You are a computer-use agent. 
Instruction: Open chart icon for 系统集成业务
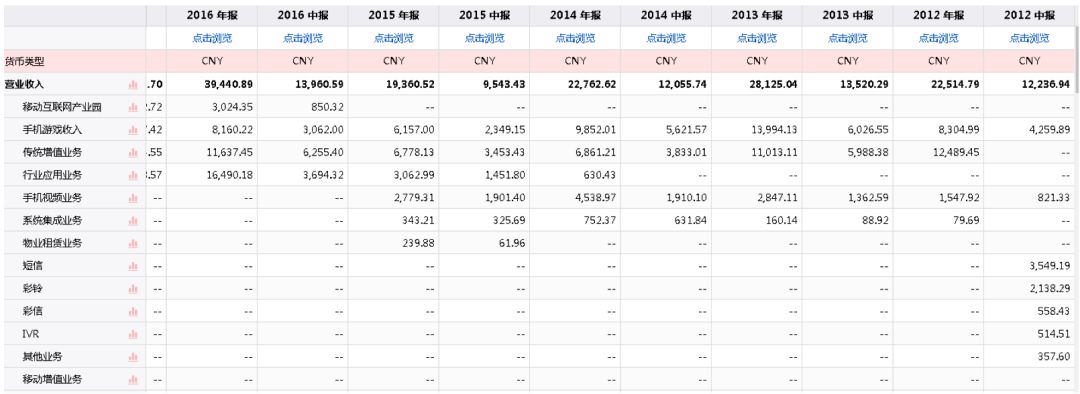133,221
